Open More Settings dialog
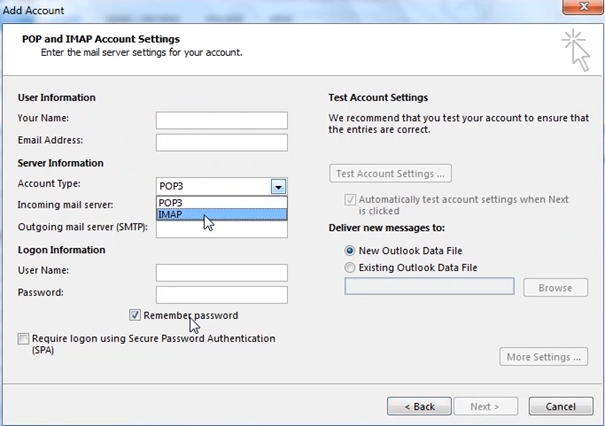 544,357
